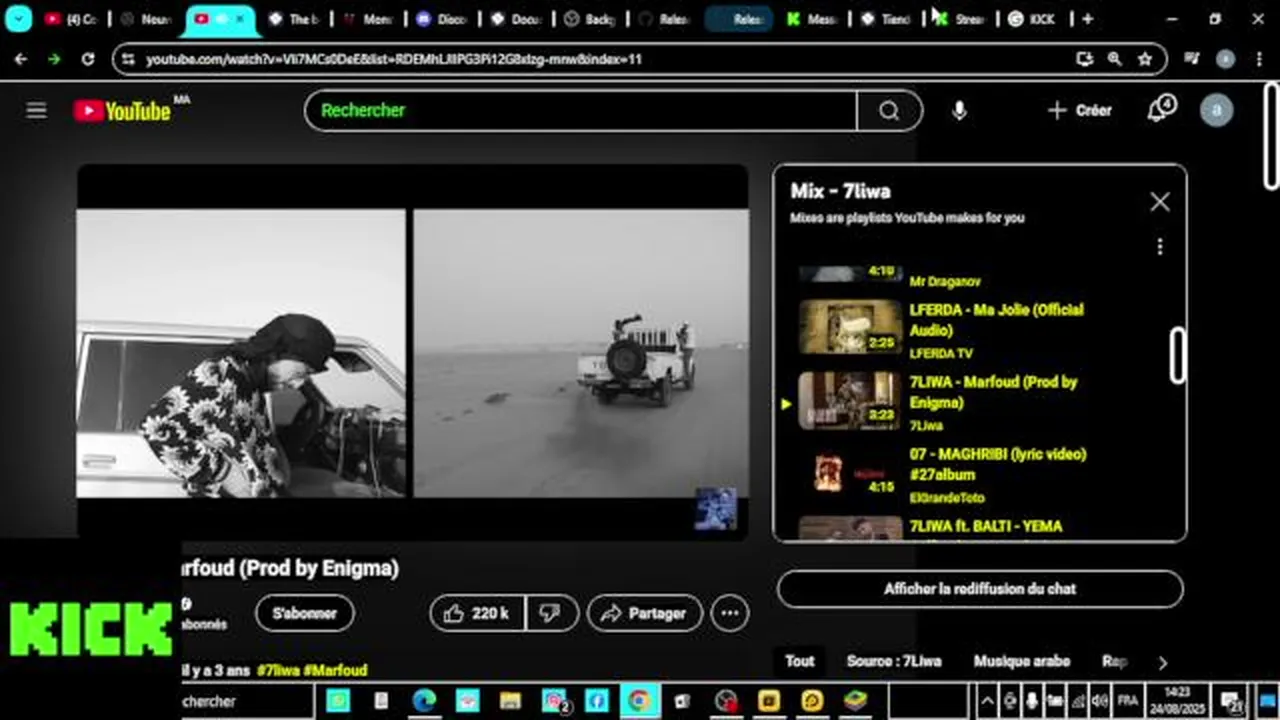Viewport: 1280px width, 720px height.
Task: Open Facebook app on the taskbar
Action: click(x=596, y=701)
